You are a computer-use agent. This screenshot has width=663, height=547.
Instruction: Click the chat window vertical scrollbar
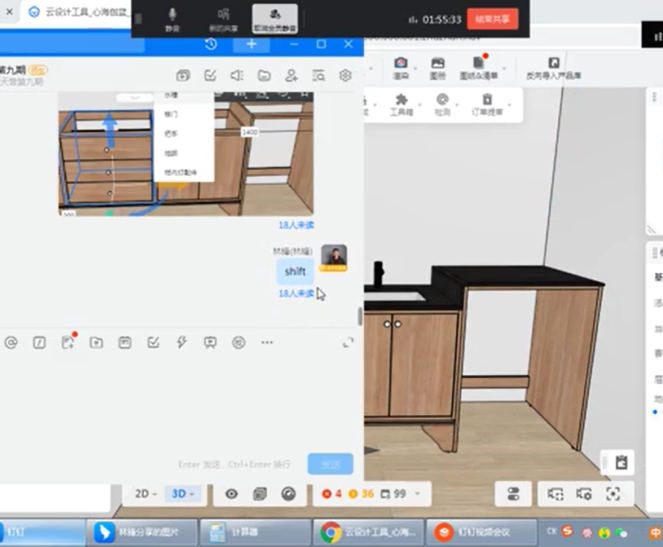click(x=360, y=316)
